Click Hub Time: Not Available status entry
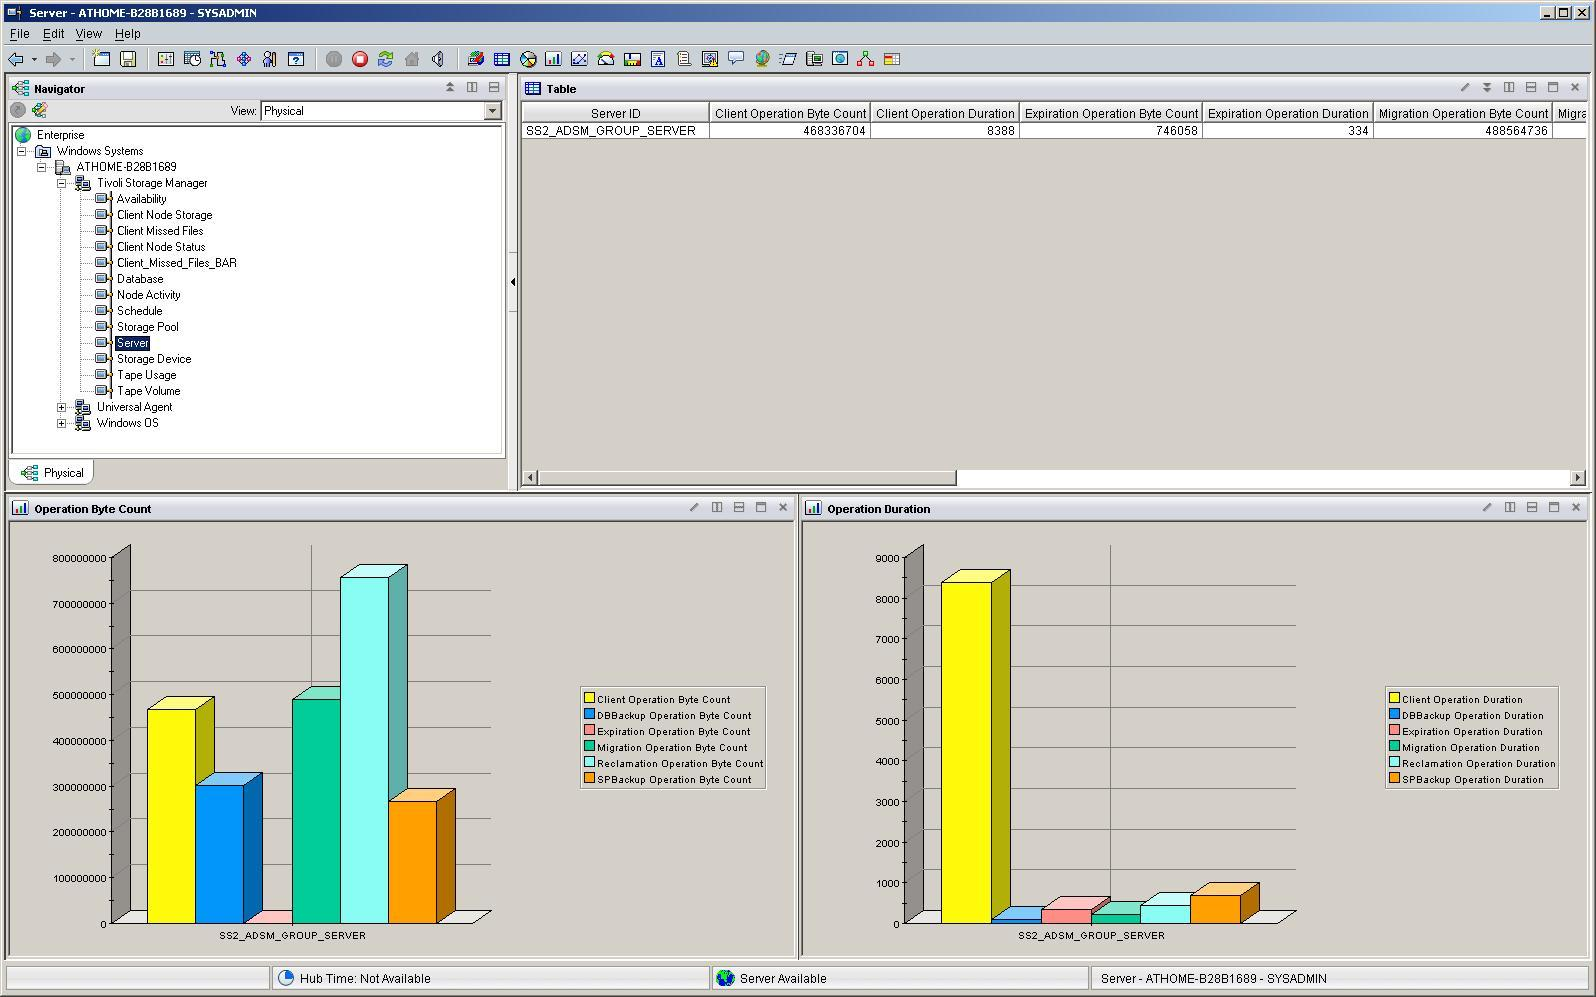This screenshot has height=997, width=1596. click(364, 978)
